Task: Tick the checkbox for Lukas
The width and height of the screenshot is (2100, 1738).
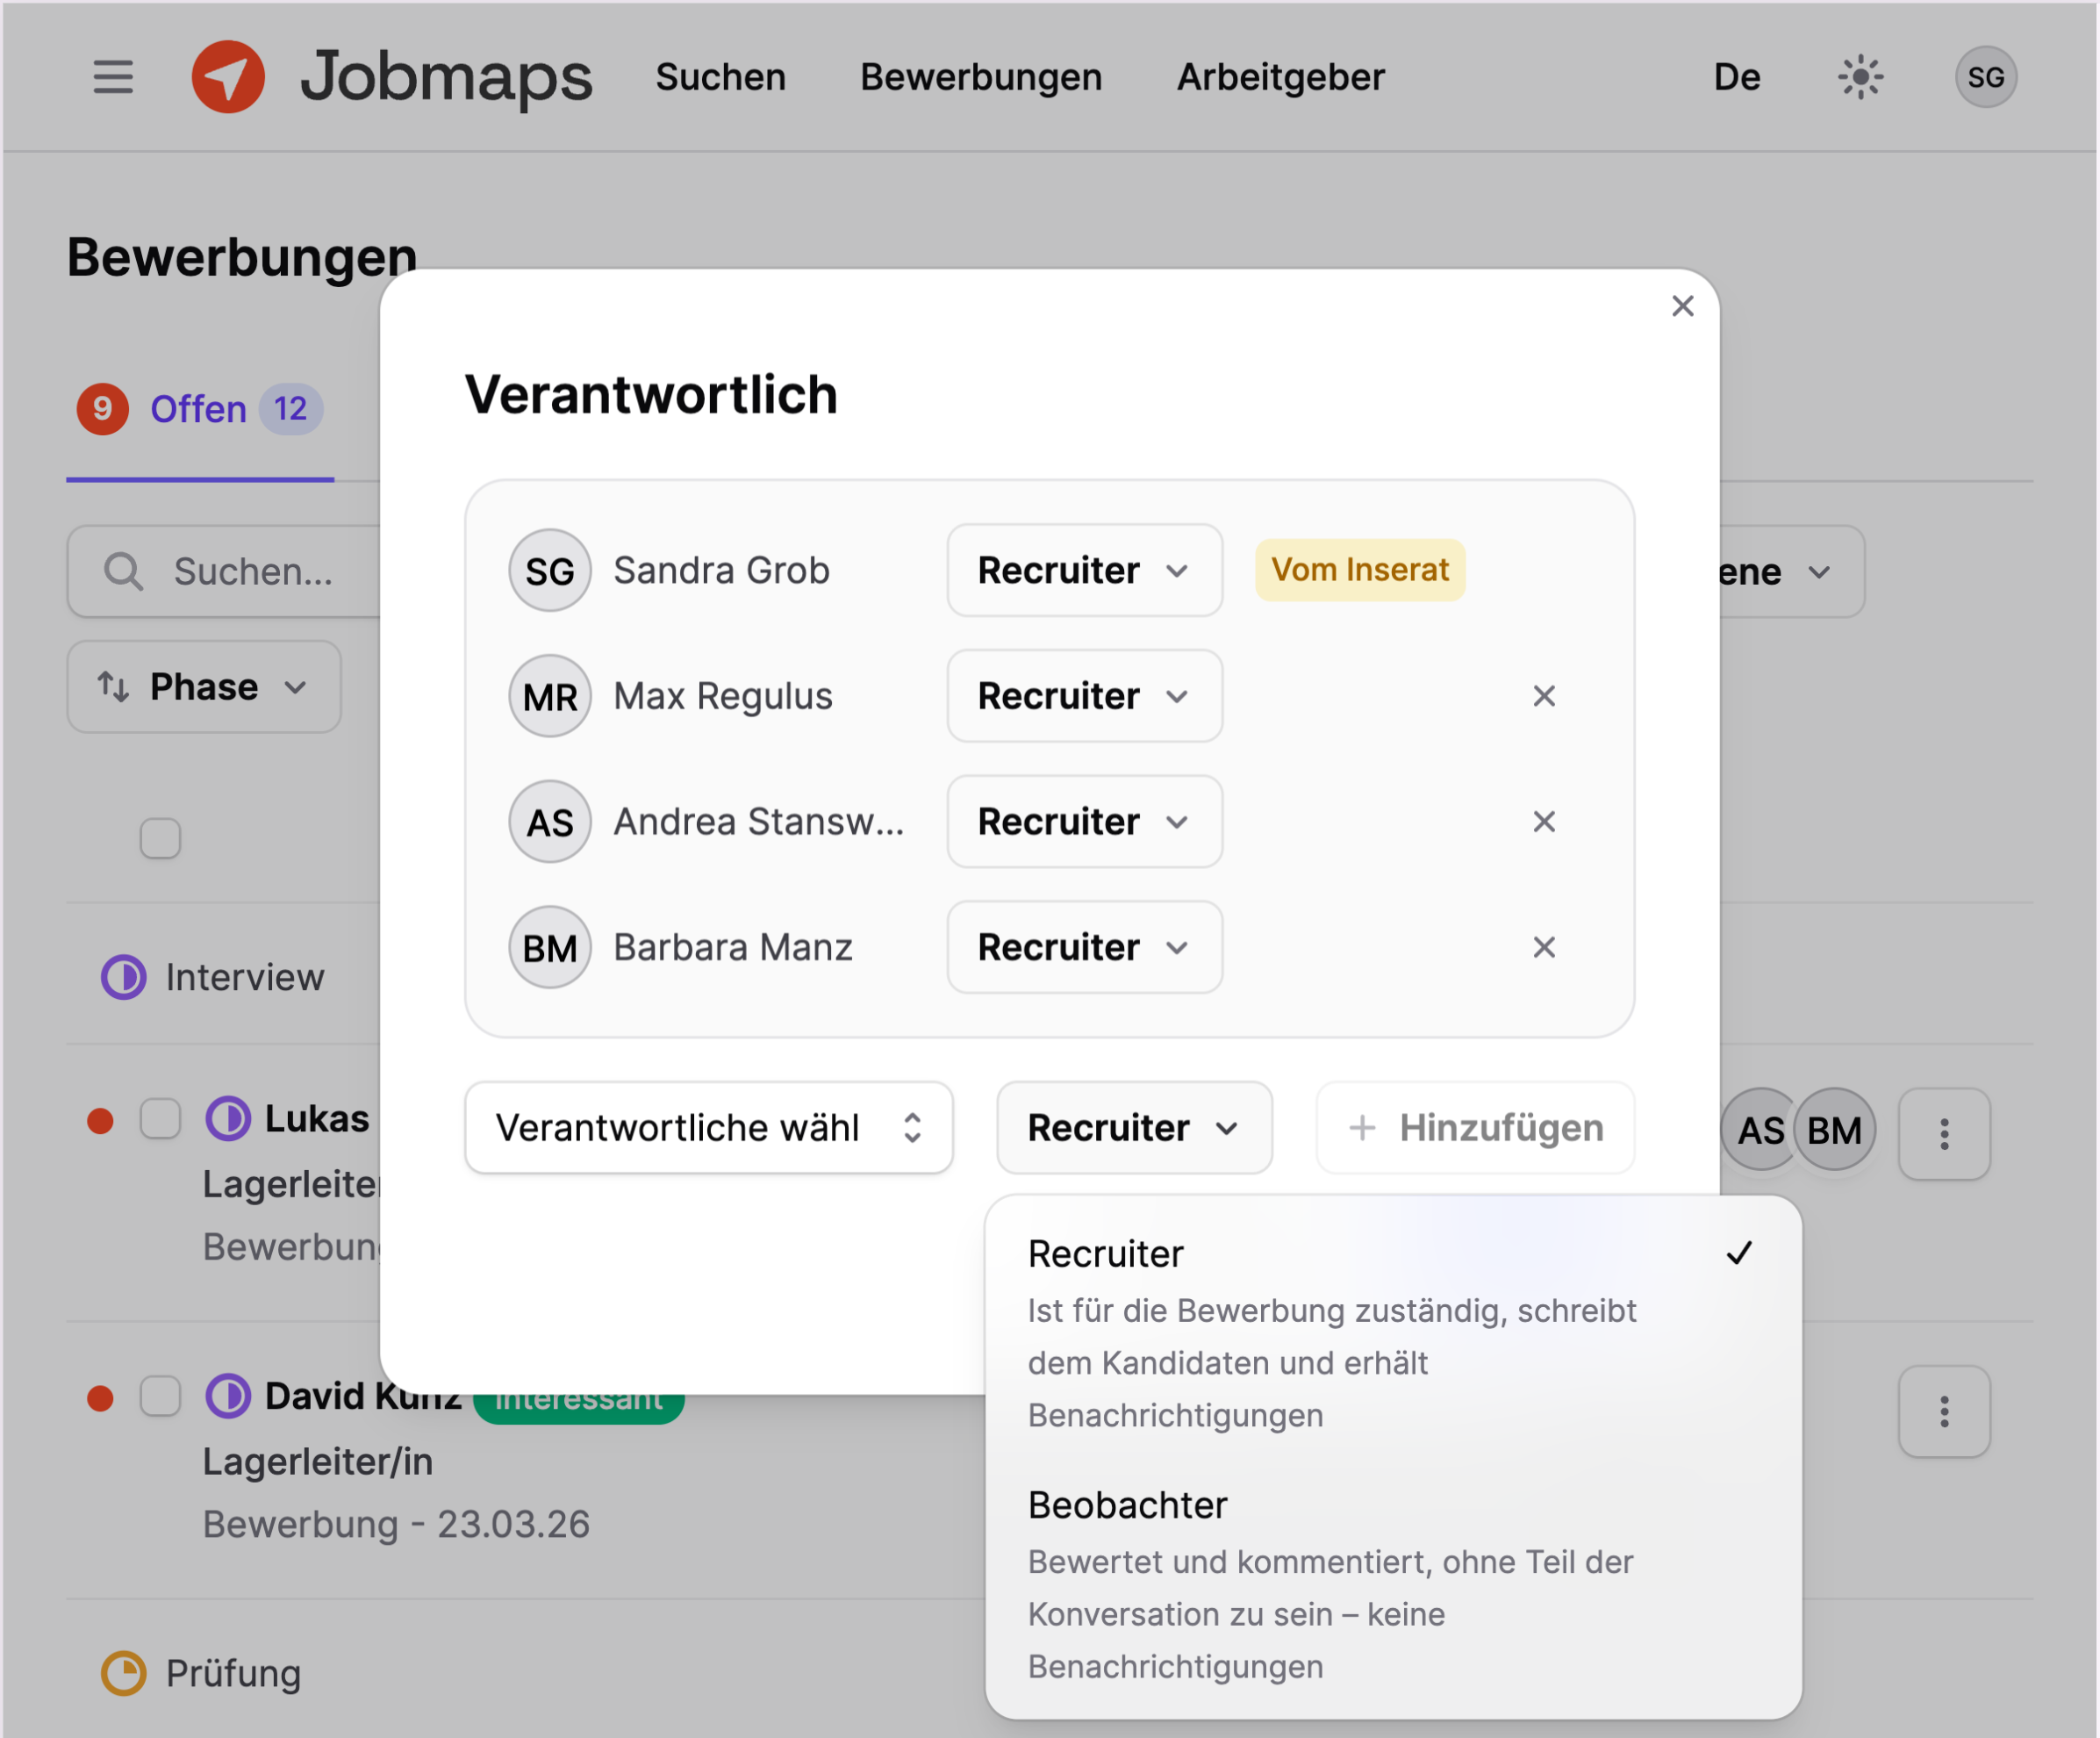Action: [160, 1118]
